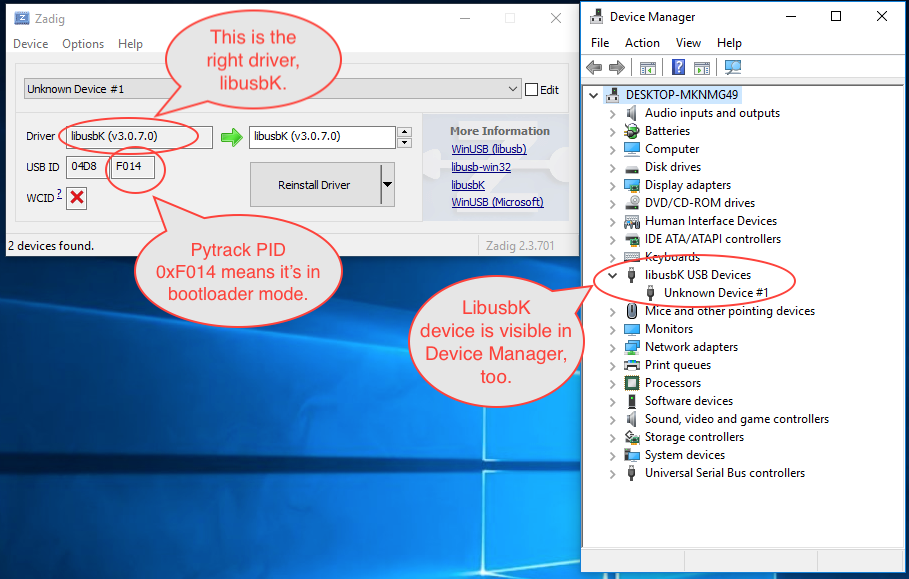Open the Reinstall Driver split-button arrow
Image resolution: width=909 pixels, height=579 pixels.
pos(387,185)
